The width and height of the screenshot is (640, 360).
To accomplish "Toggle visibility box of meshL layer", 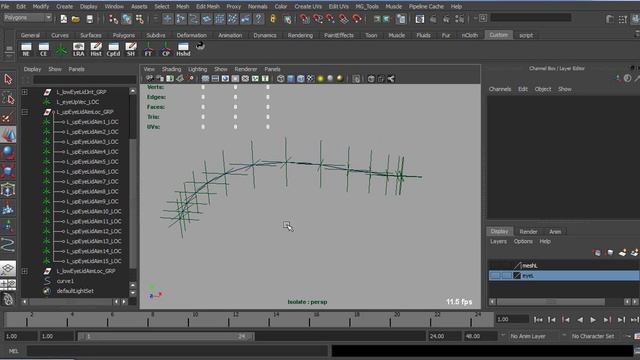I will pos(495,265).
